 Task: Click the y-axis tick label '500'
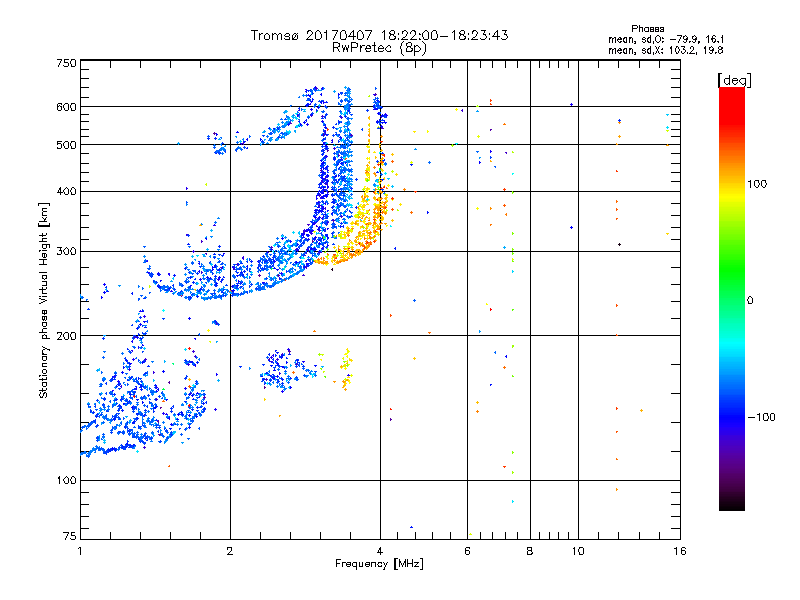coord(66,145)
